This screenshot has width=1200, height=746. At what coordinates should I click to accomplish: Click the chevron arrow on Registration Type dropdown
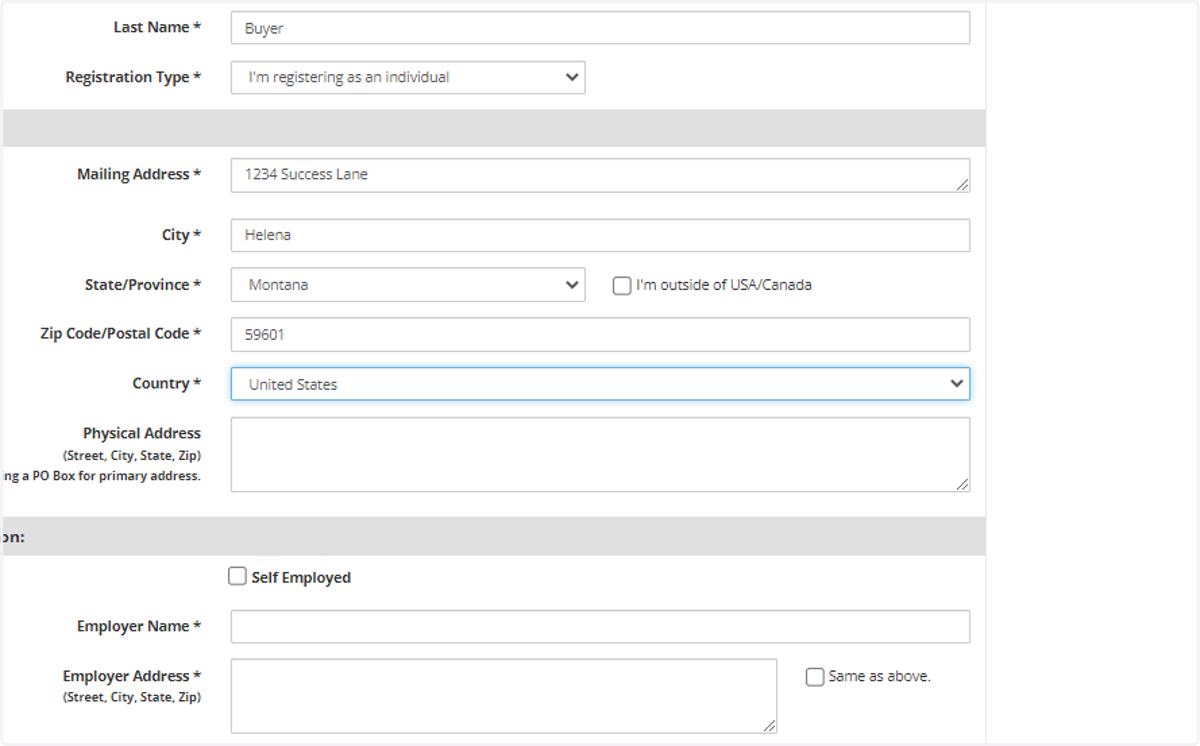point(572,77)
